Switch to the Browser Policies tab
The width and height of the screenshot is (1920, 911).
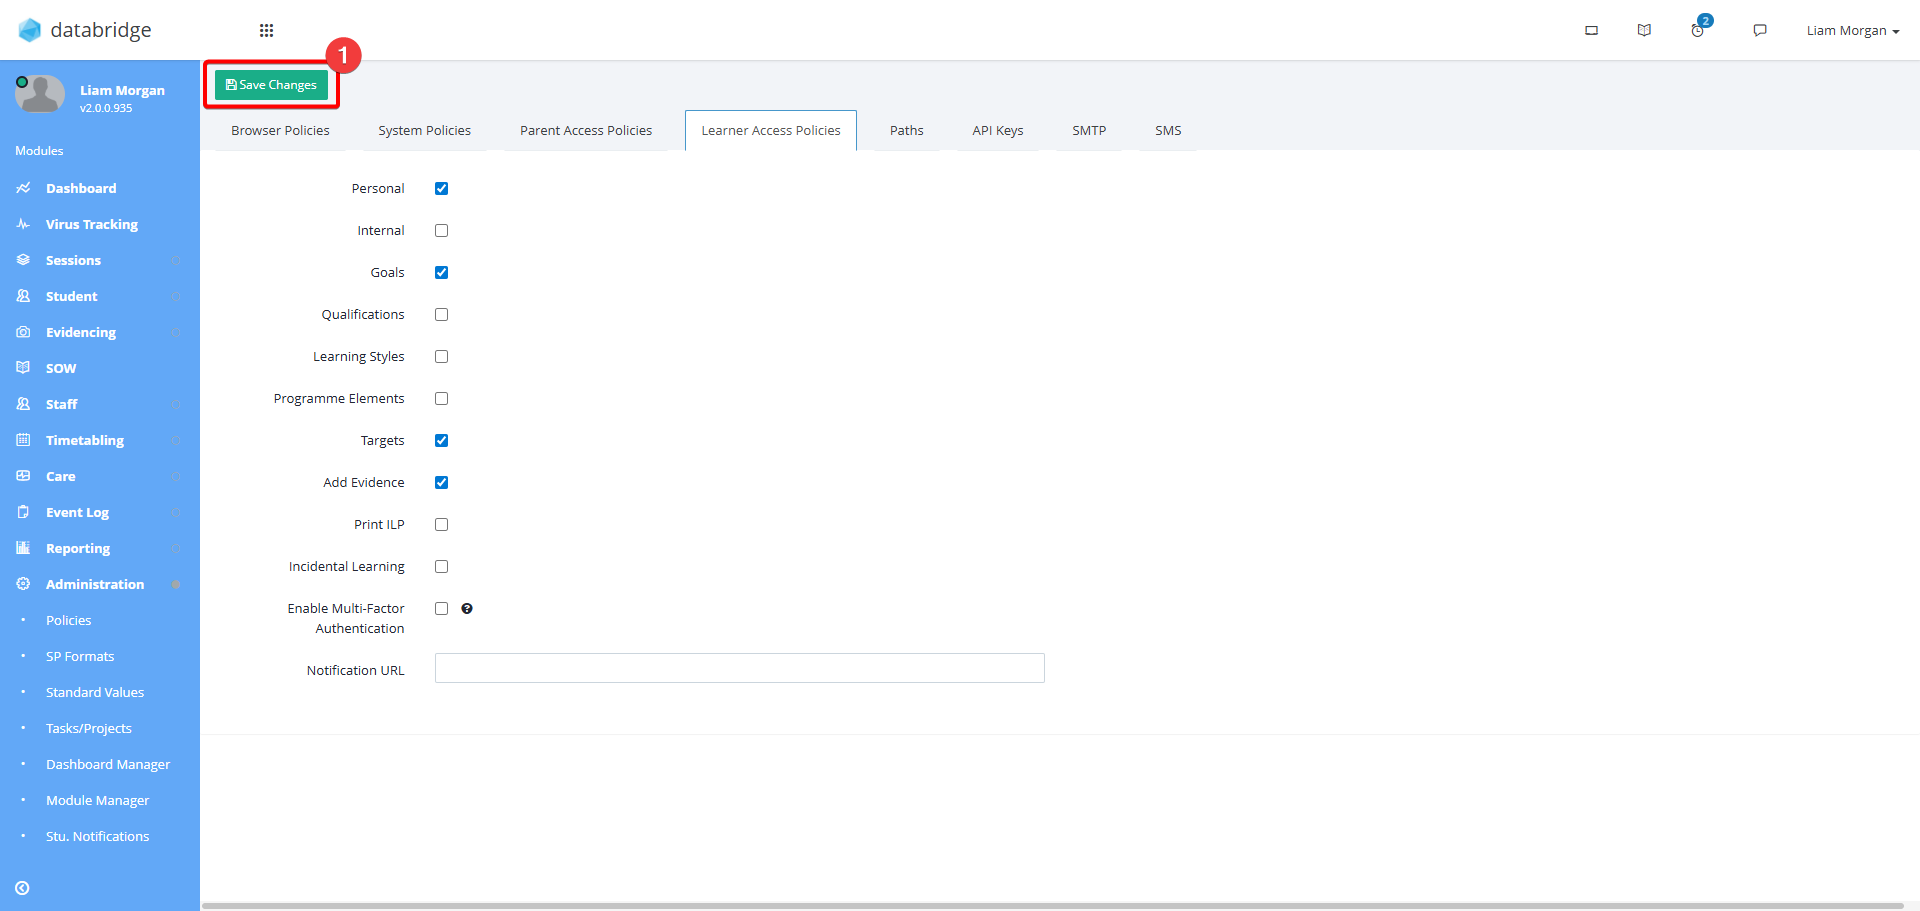click(x=280, y=130)
